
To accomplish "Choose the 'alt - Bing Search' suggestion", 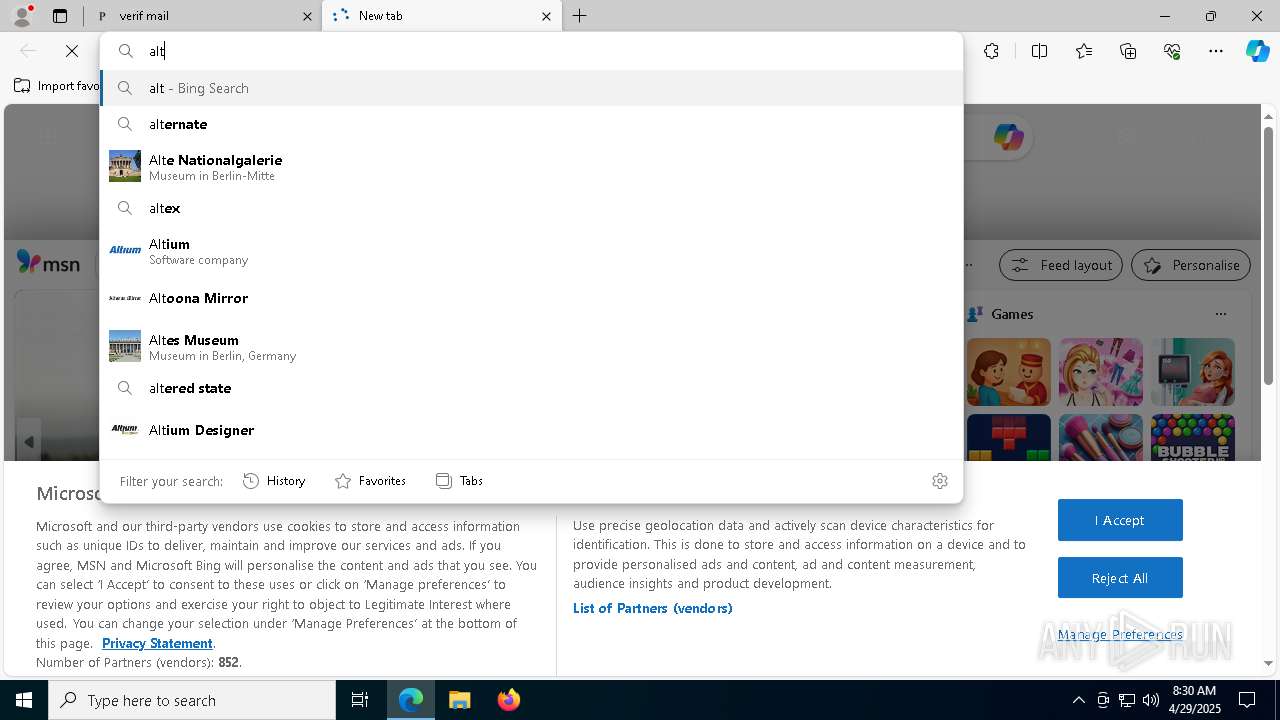I will (532, 88).
